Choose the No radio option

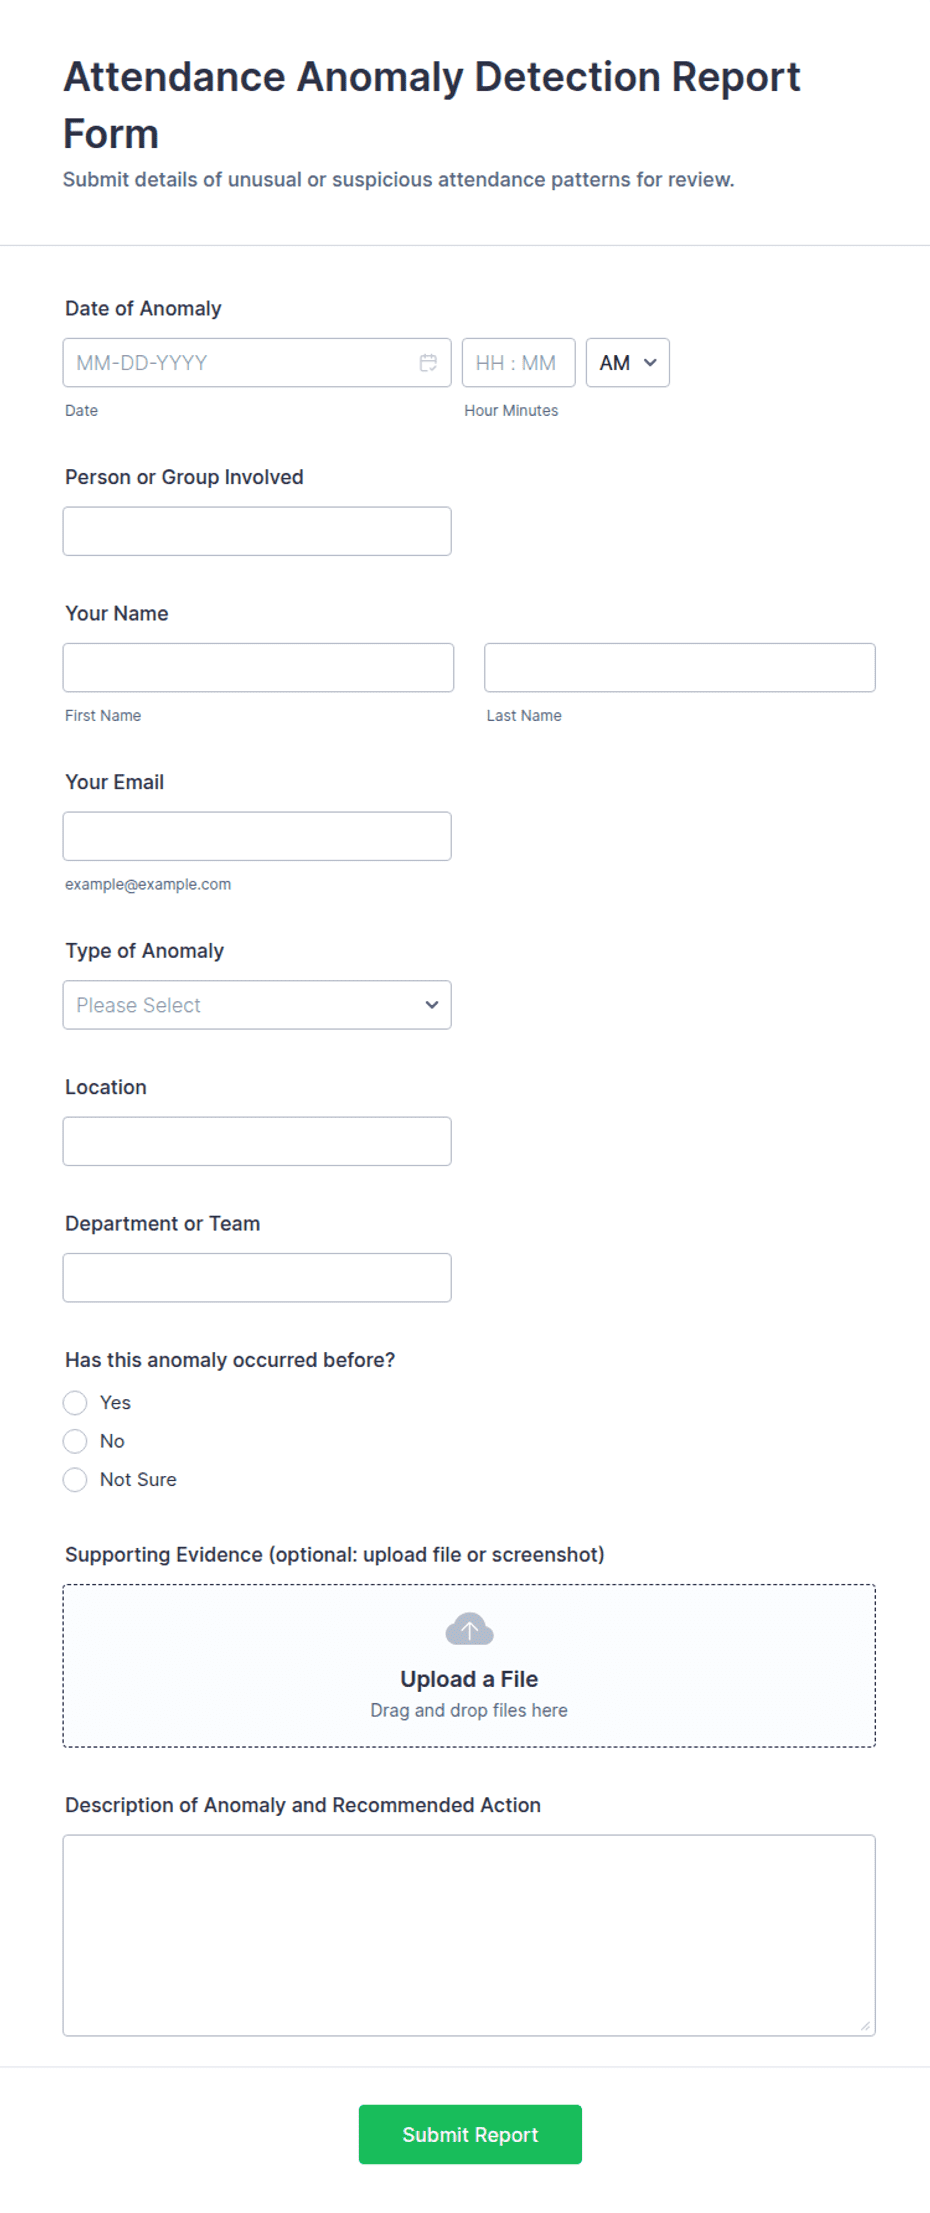pyautogui.click(x=75, y=1441)
